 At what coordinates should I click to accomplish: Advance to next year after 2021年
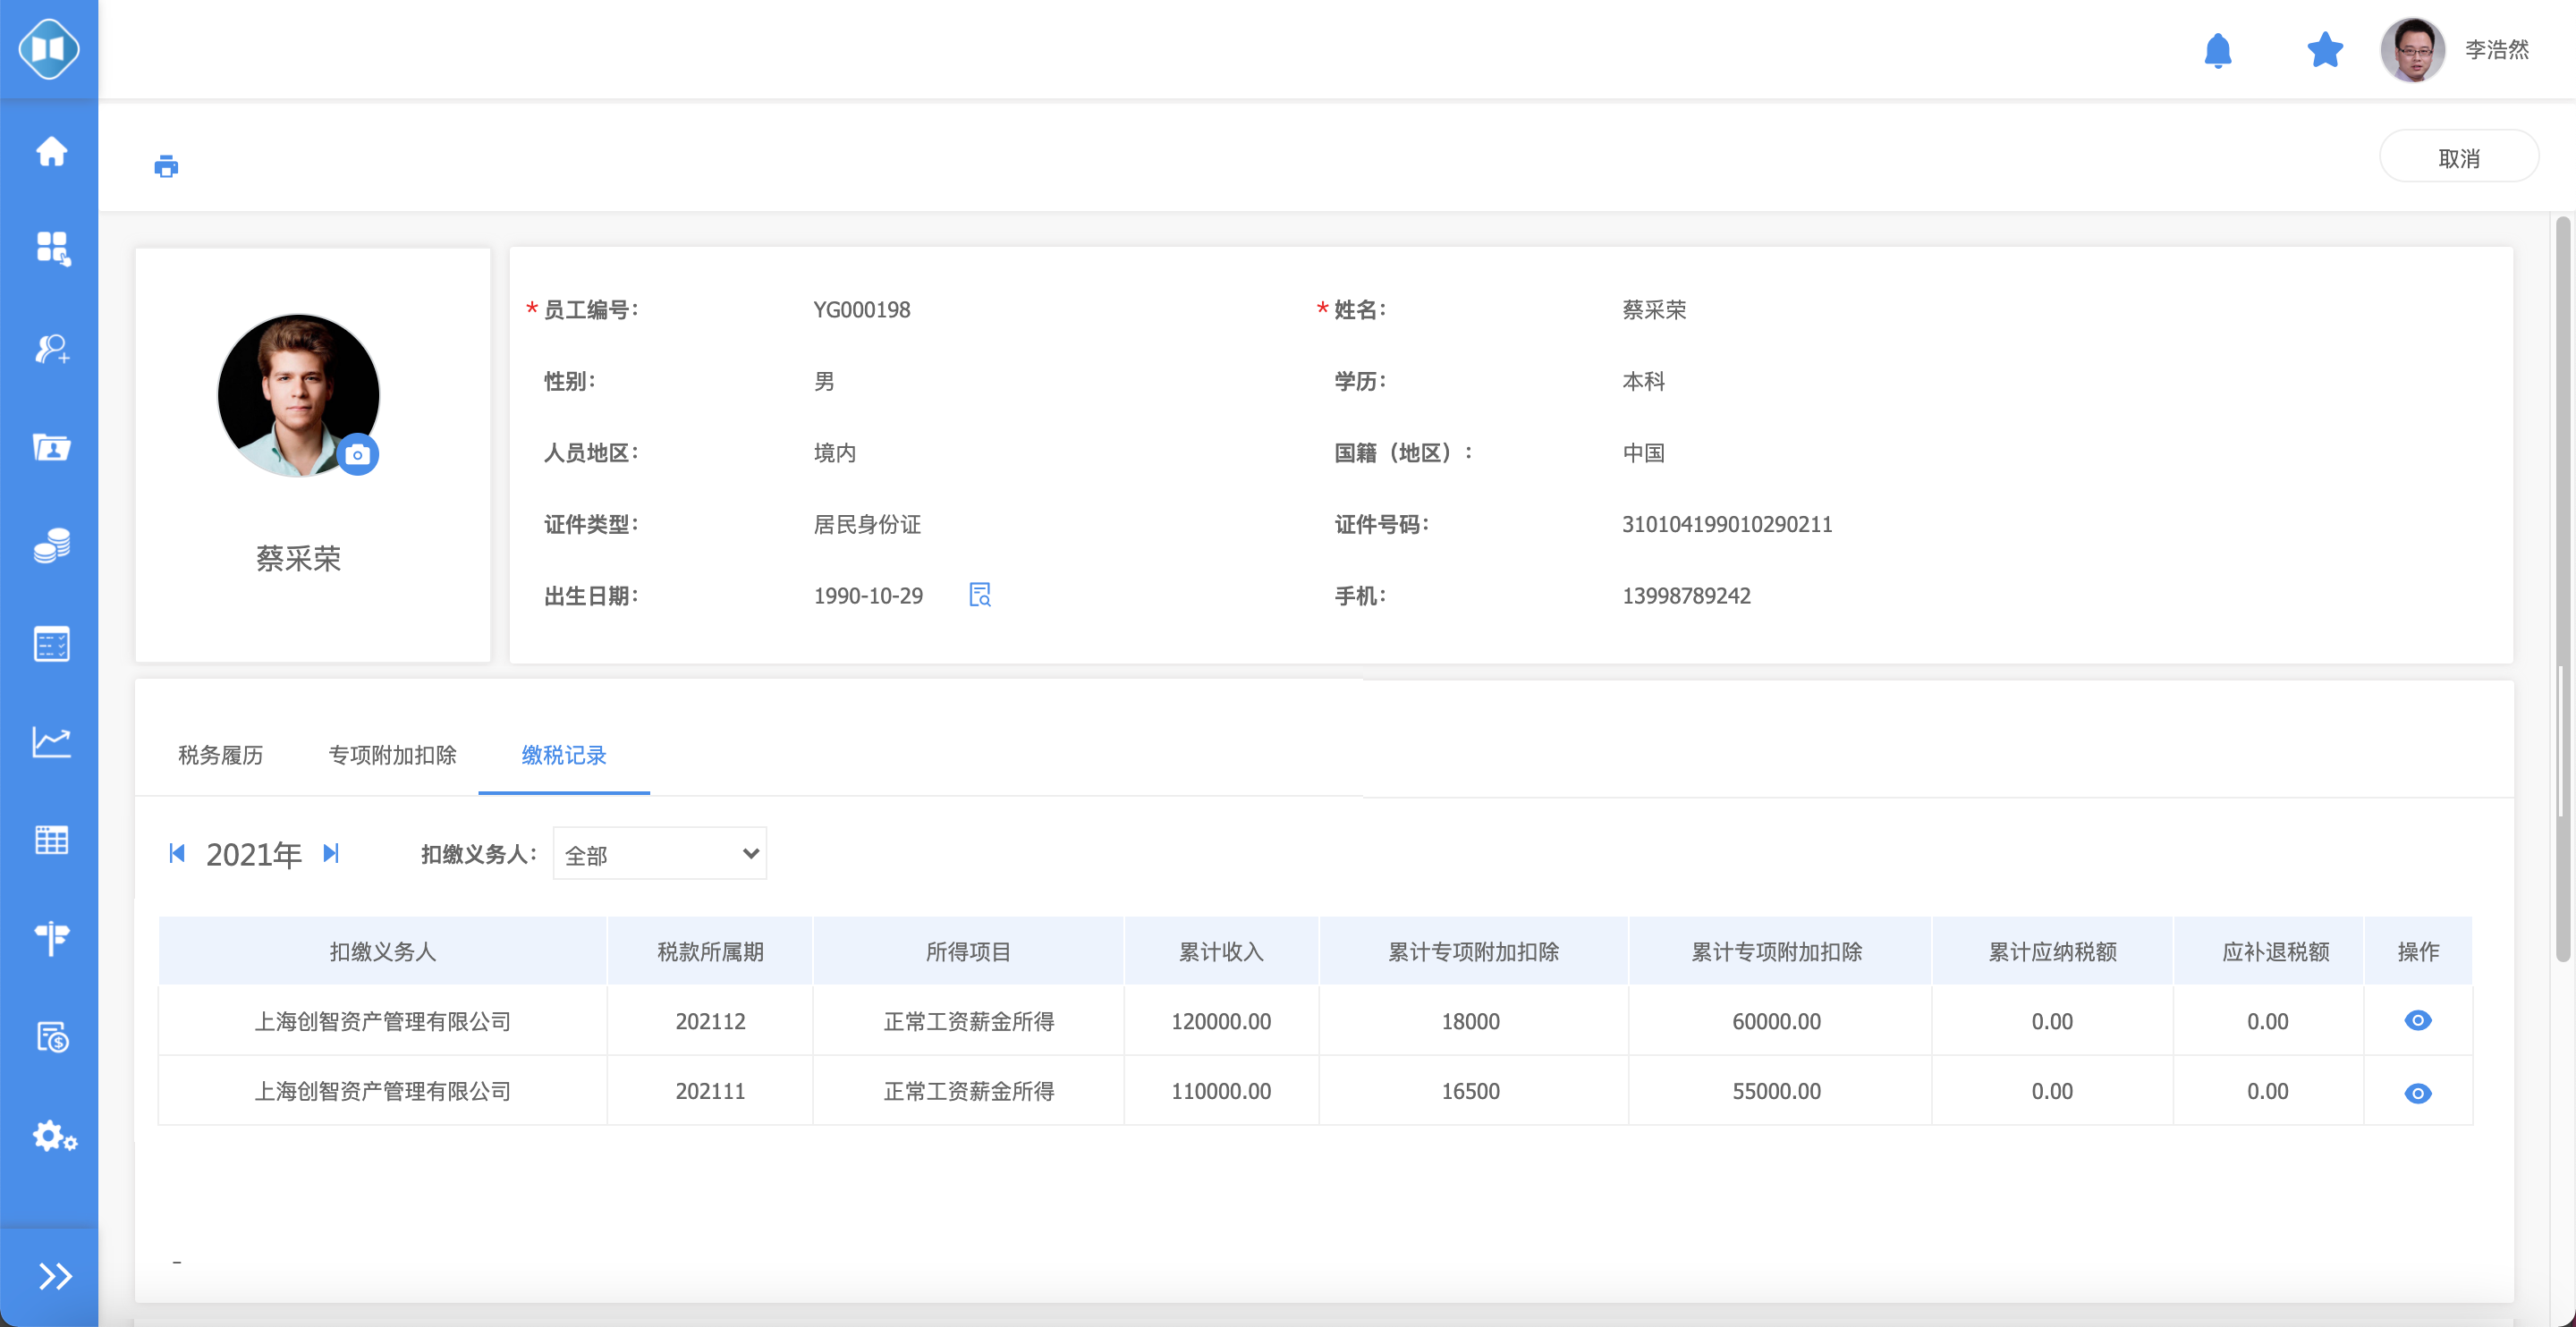[x=331, y=853]
